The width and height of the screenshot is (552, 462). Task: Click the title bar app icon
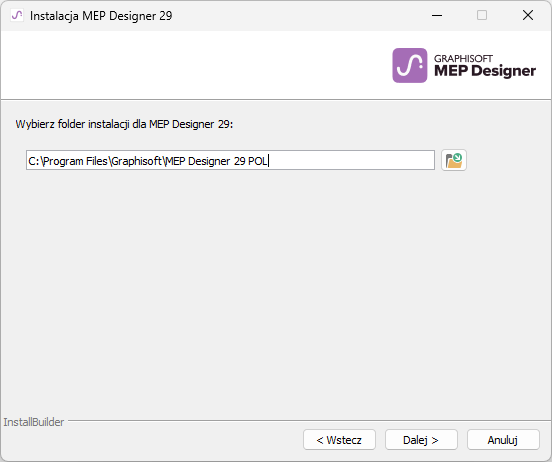17,15
